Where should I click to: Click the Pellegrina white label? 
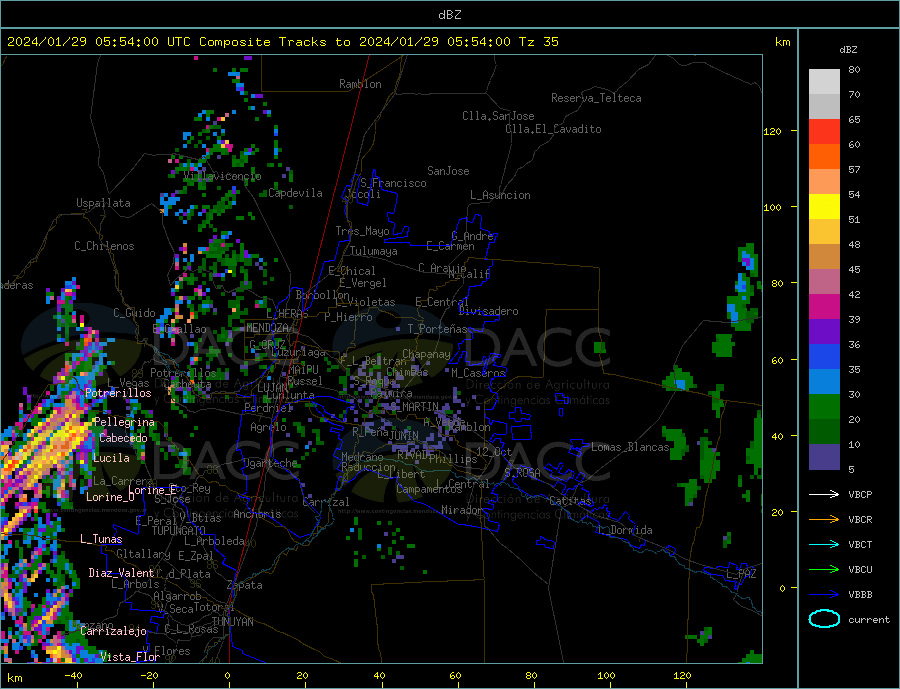point(124,422)
